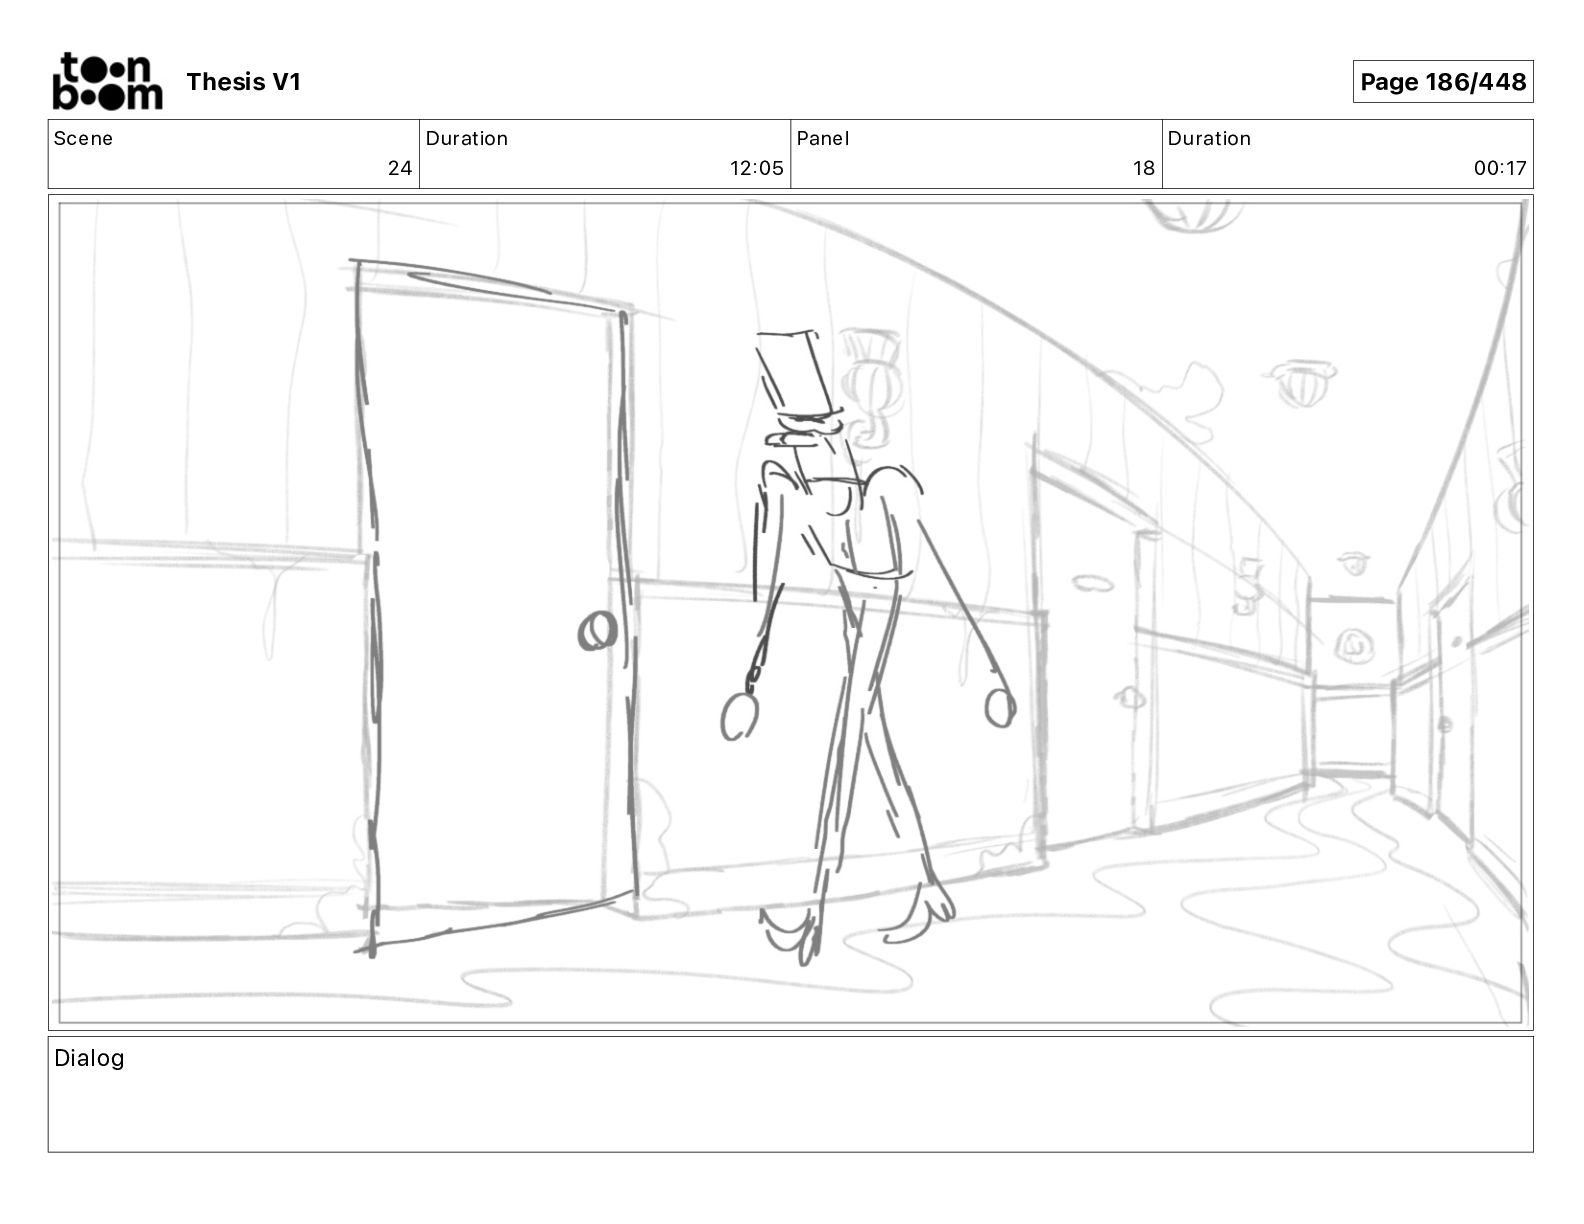Click the scene duration value '12:05'
This screenshot has width=1584, height=1224.
[757, 168]
